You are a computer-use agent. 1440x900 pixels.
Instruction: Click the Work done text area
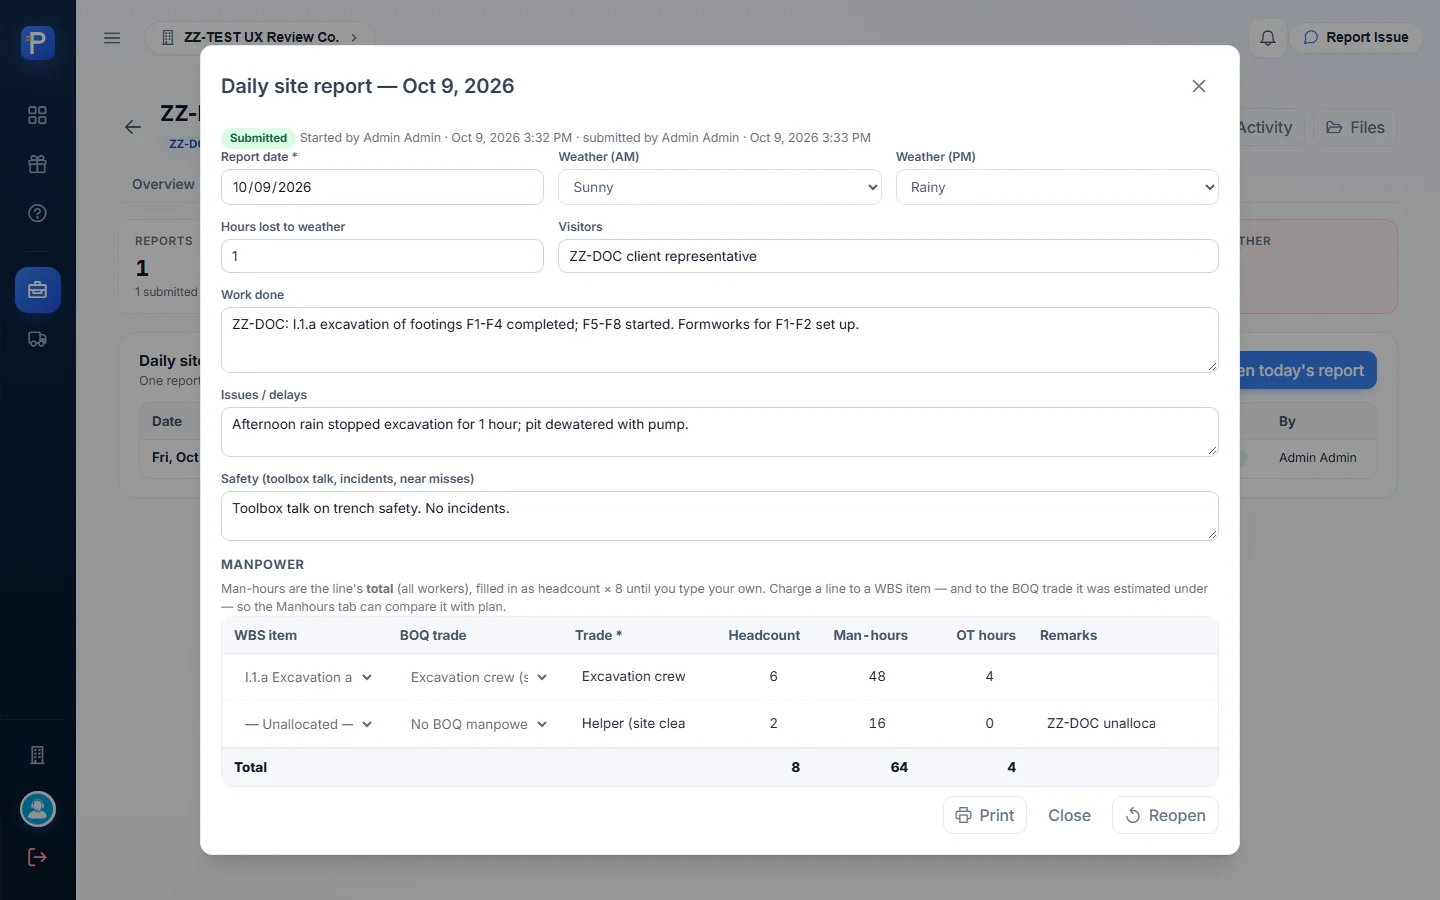point(720,340)
